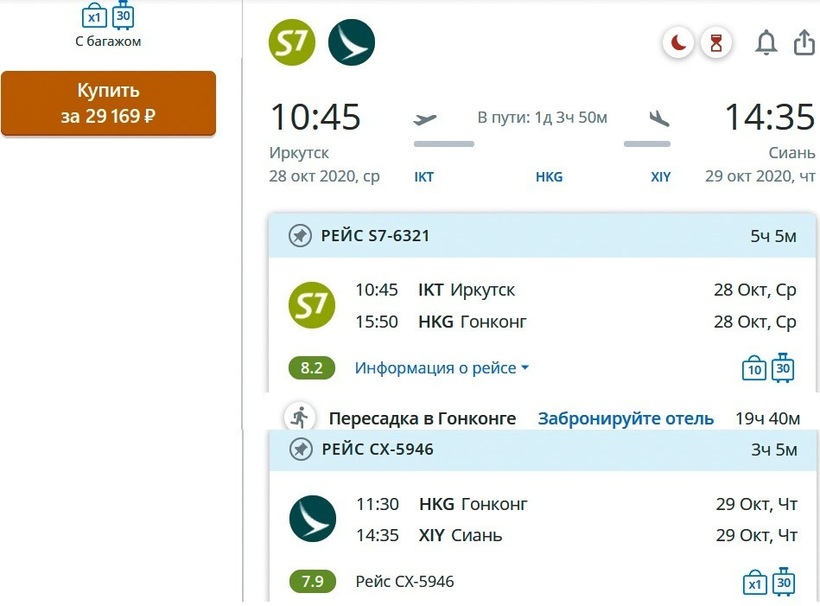
Task: Click the price alert bell icon
Action: (766, 43)
